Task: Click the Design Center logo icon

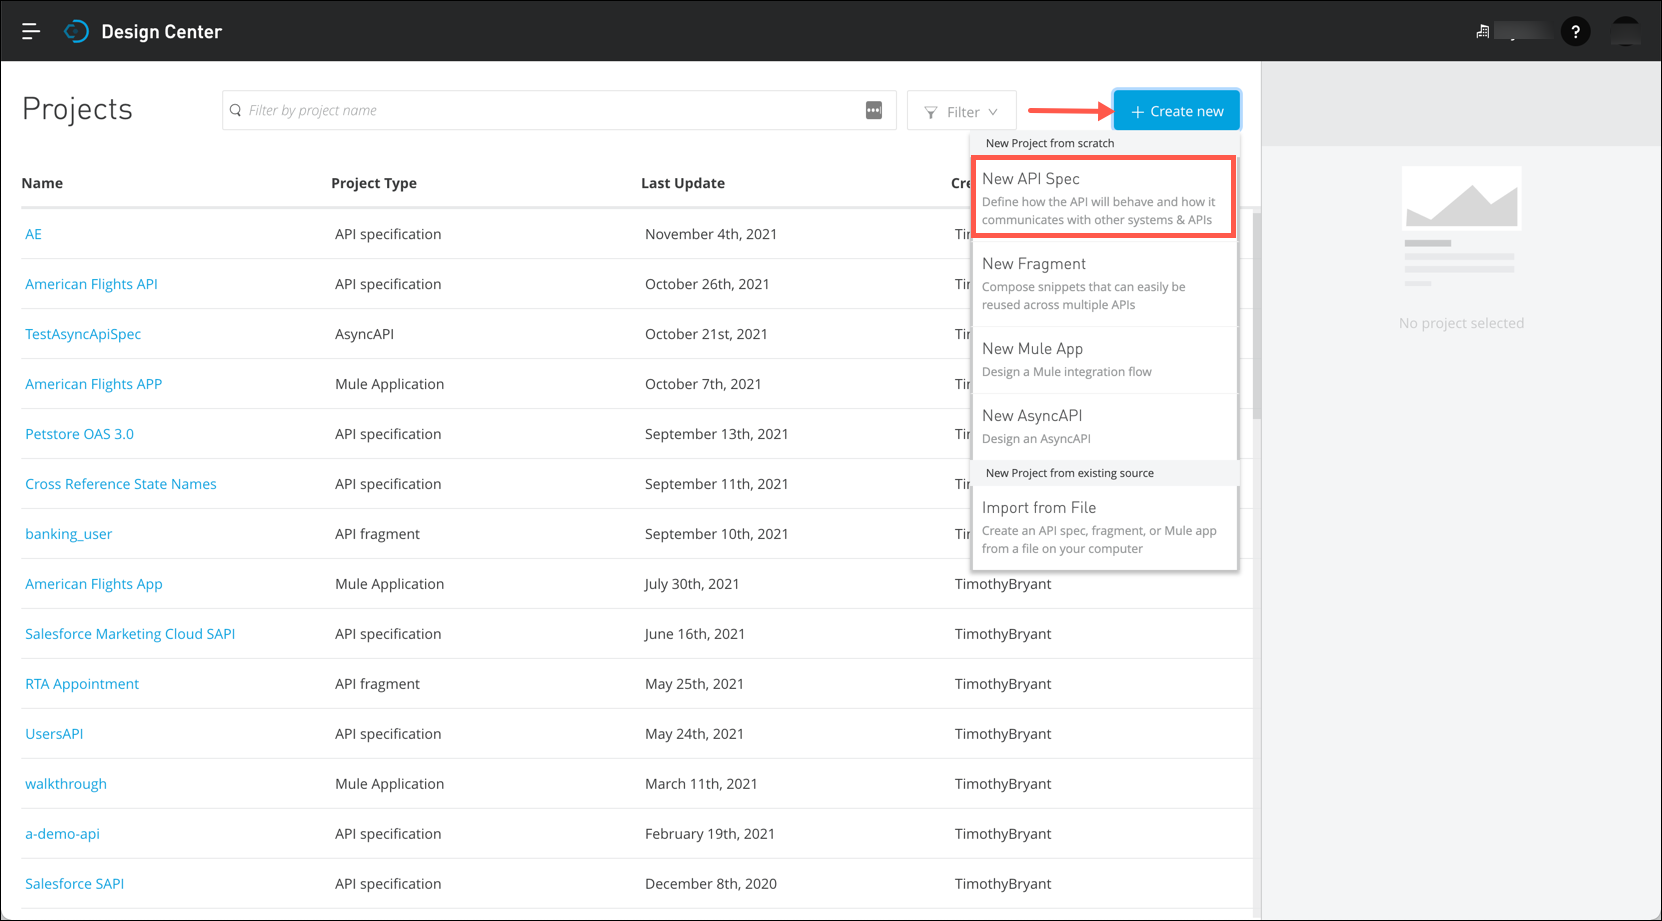Action: (76, 32)
